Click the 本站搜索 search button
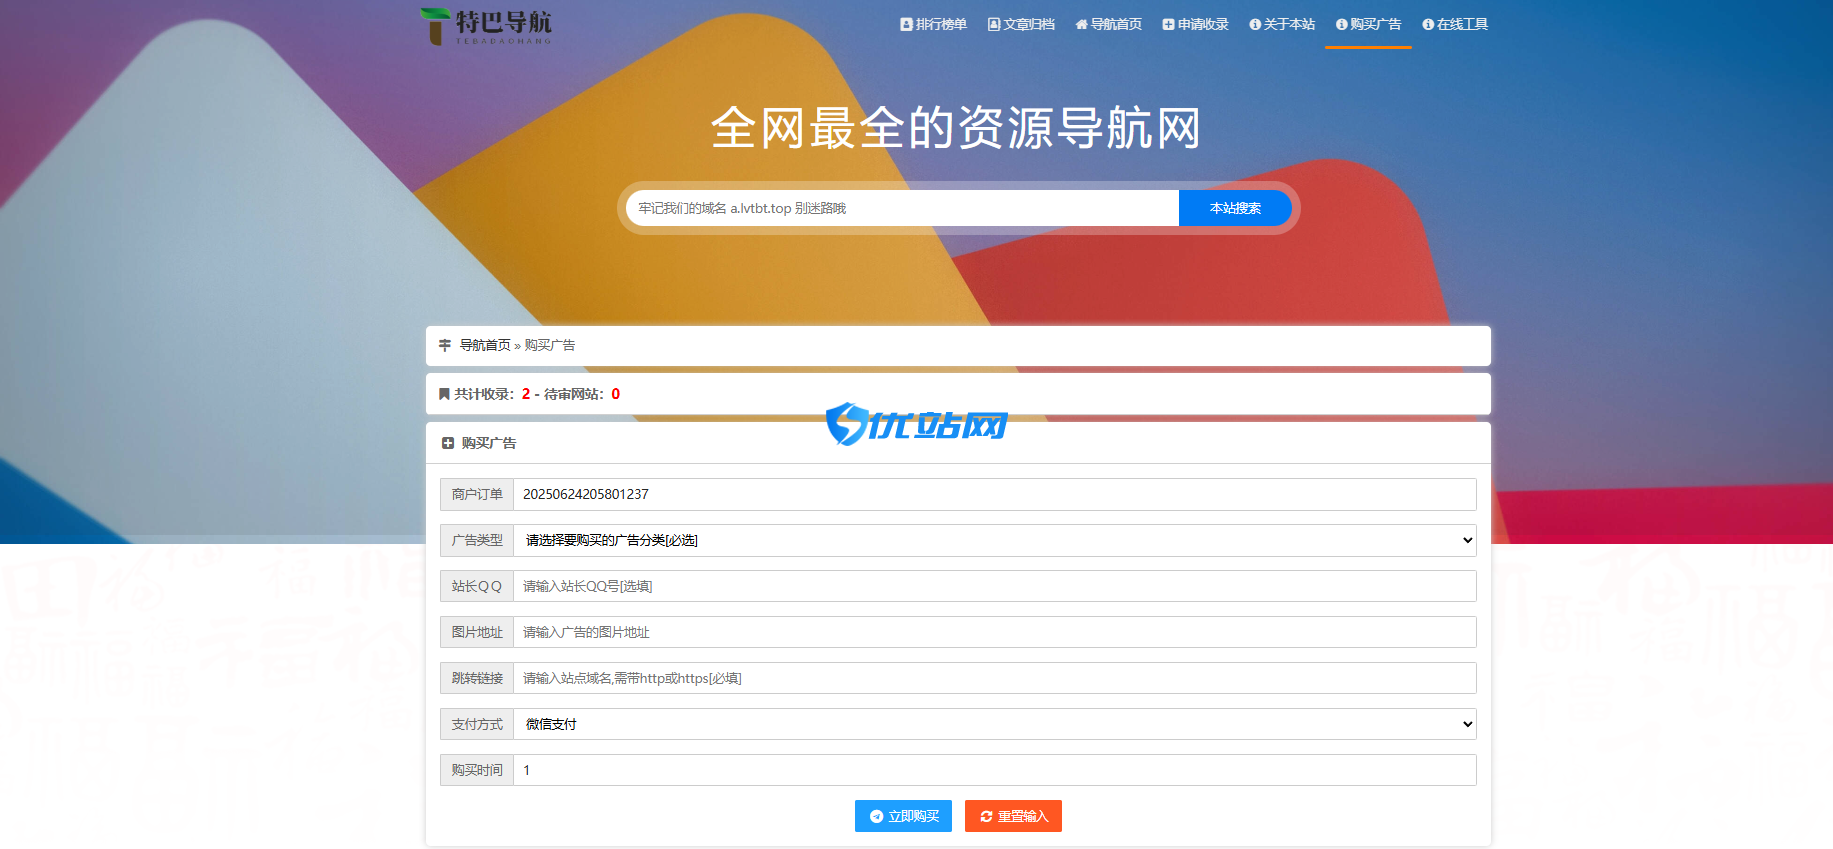1833x849 pixels. [1235, 208]
